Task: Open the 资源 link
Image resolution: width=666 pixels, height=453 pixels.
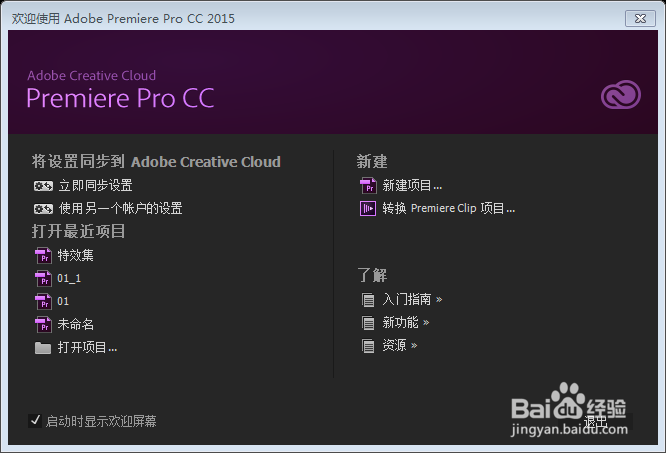Action: click(400, 346)
